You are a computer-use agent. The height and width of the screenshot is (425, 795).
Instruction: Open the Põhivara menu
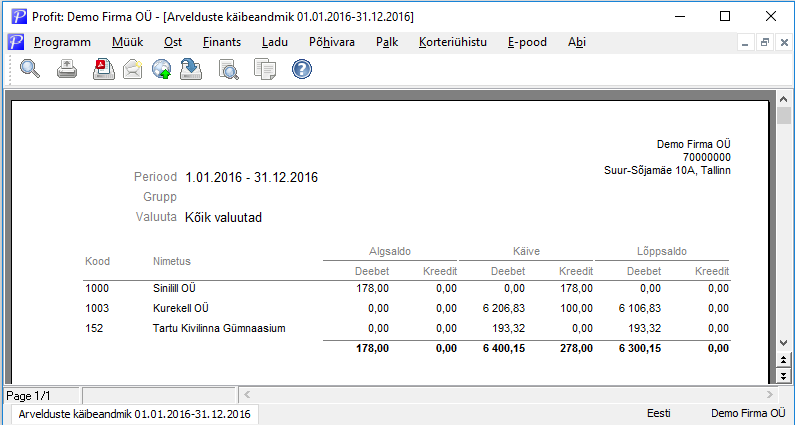[332, 42]
